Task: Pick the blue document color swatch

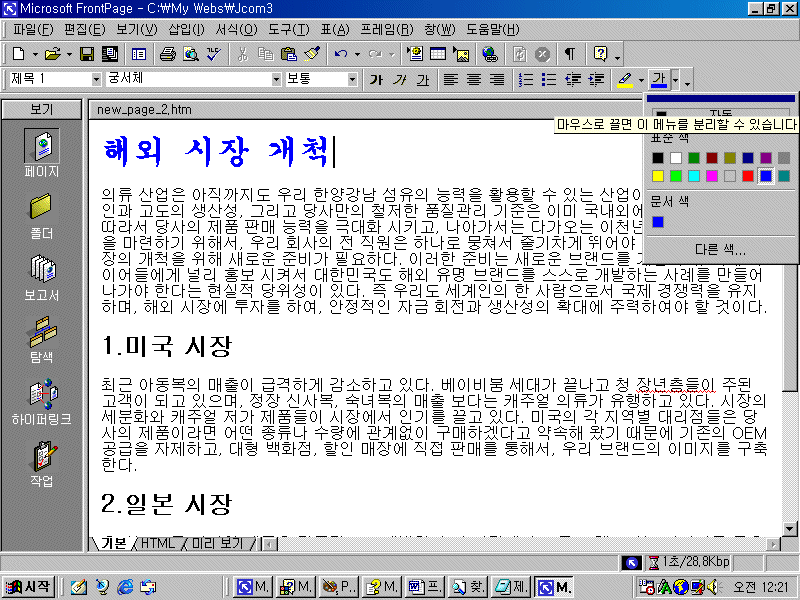Action: point(658,222)
